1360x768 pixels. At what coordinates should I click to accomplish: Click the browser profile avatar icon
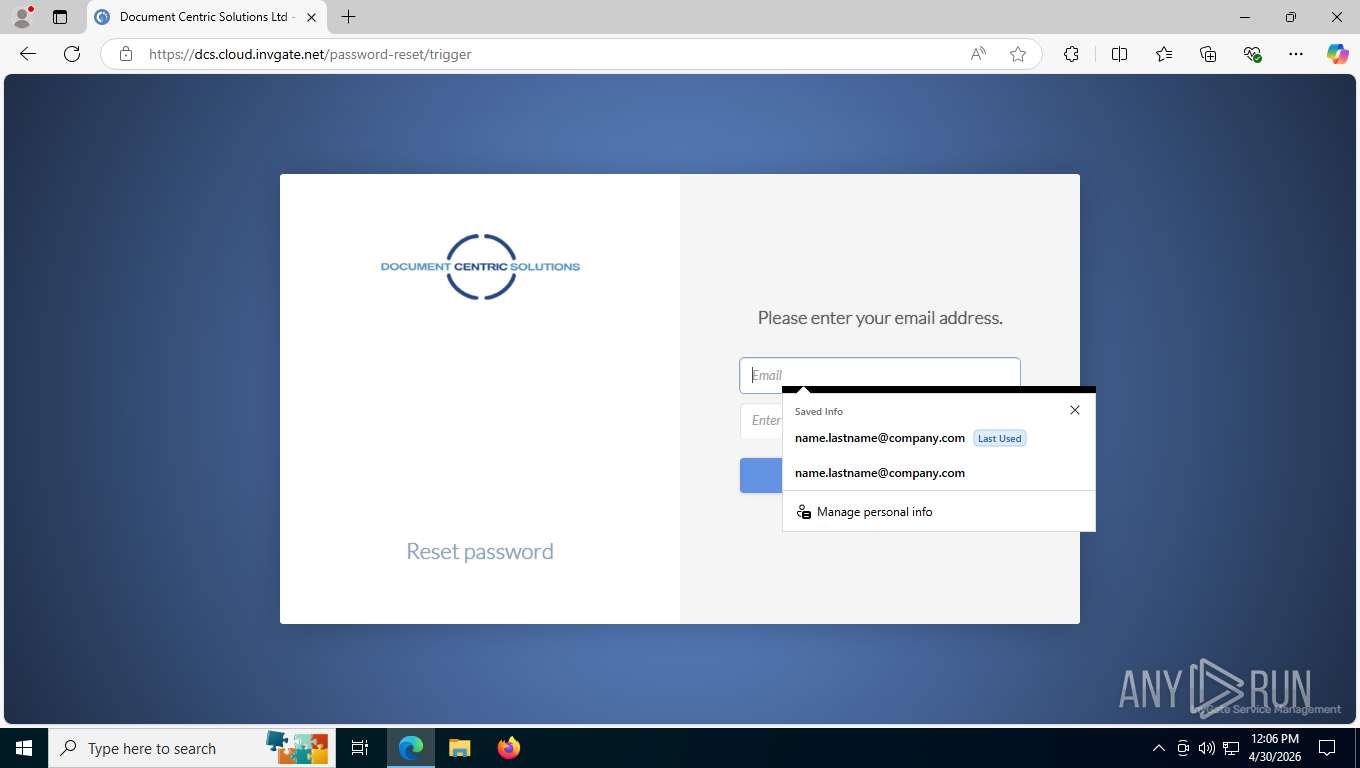point(22,17)
